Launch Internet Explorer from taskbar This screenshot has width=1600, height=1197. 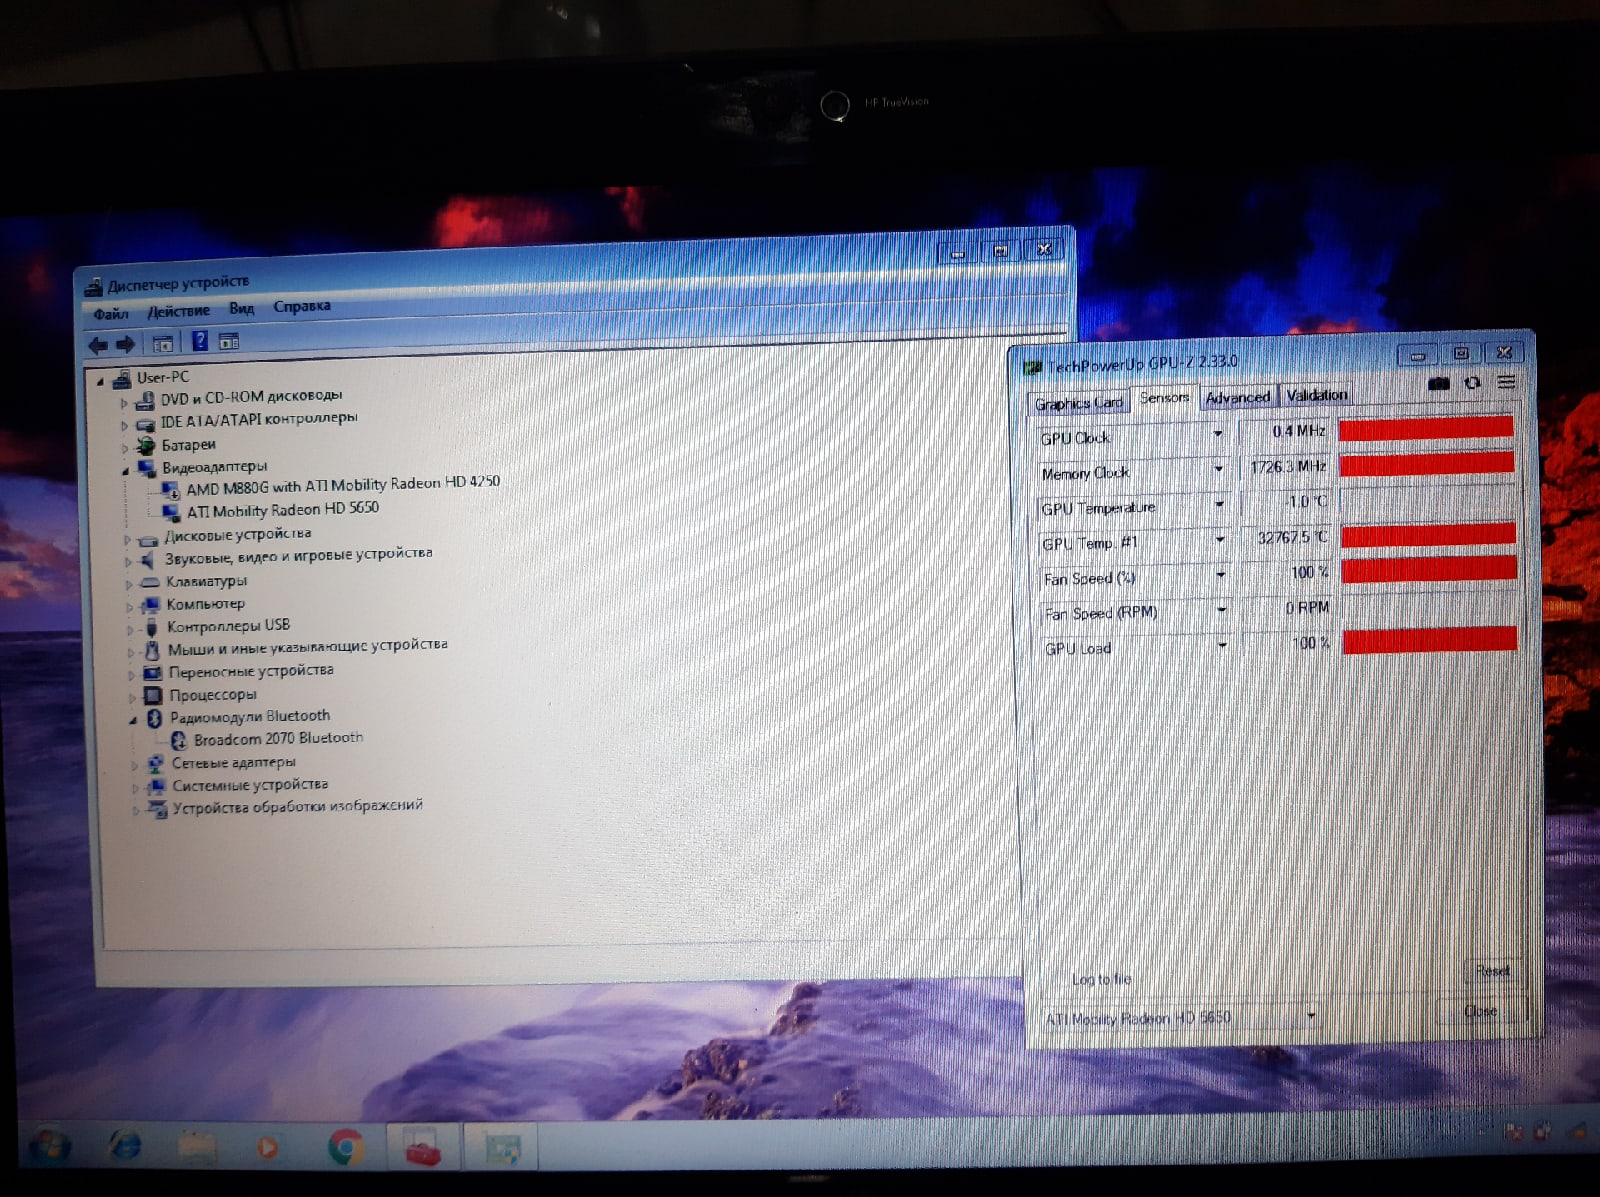click(x=125, y=1146)
